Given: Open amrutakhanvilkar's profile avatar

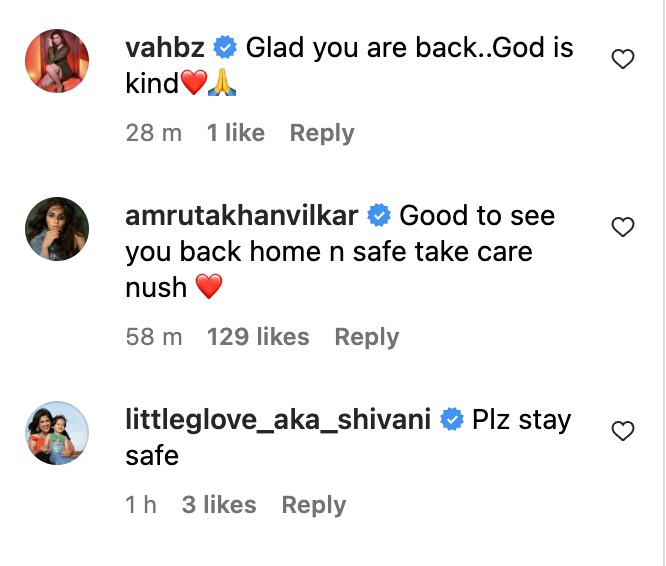Looking at the screenshot, I should tap(57, 229).
